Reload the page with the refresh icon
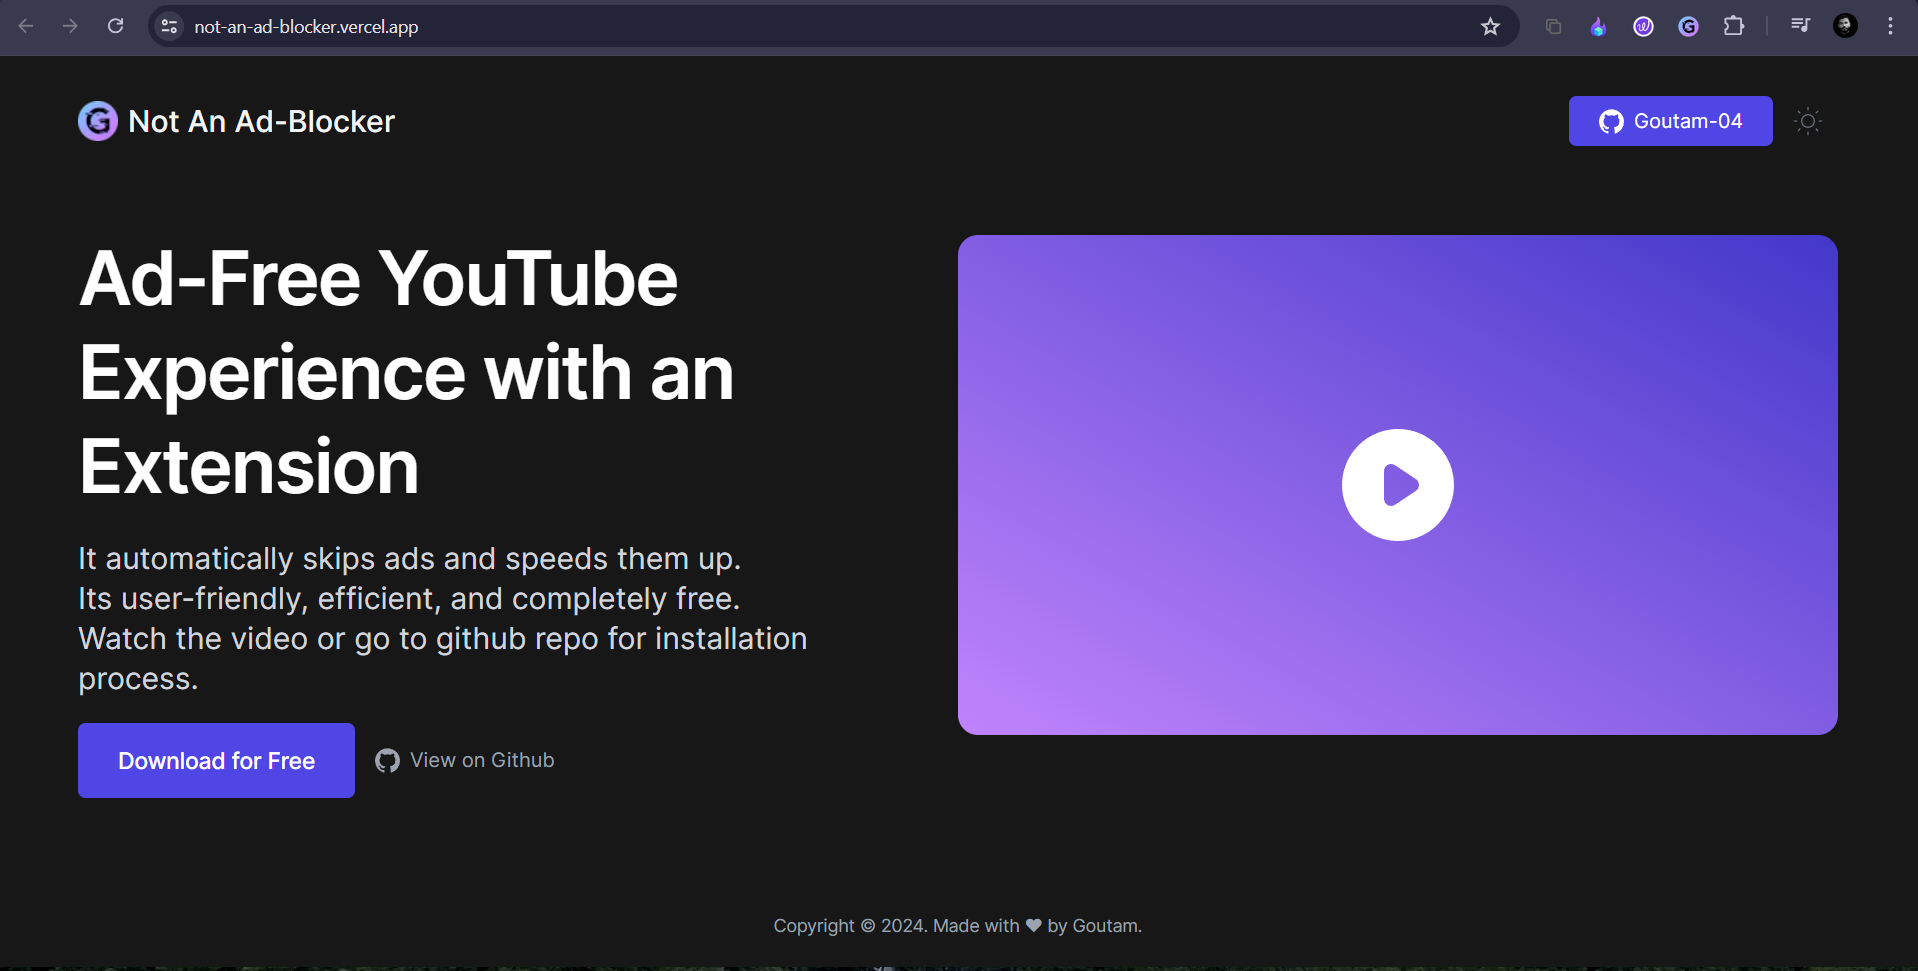The width and height of the screenshot is (1918, 971). [116, 26]
